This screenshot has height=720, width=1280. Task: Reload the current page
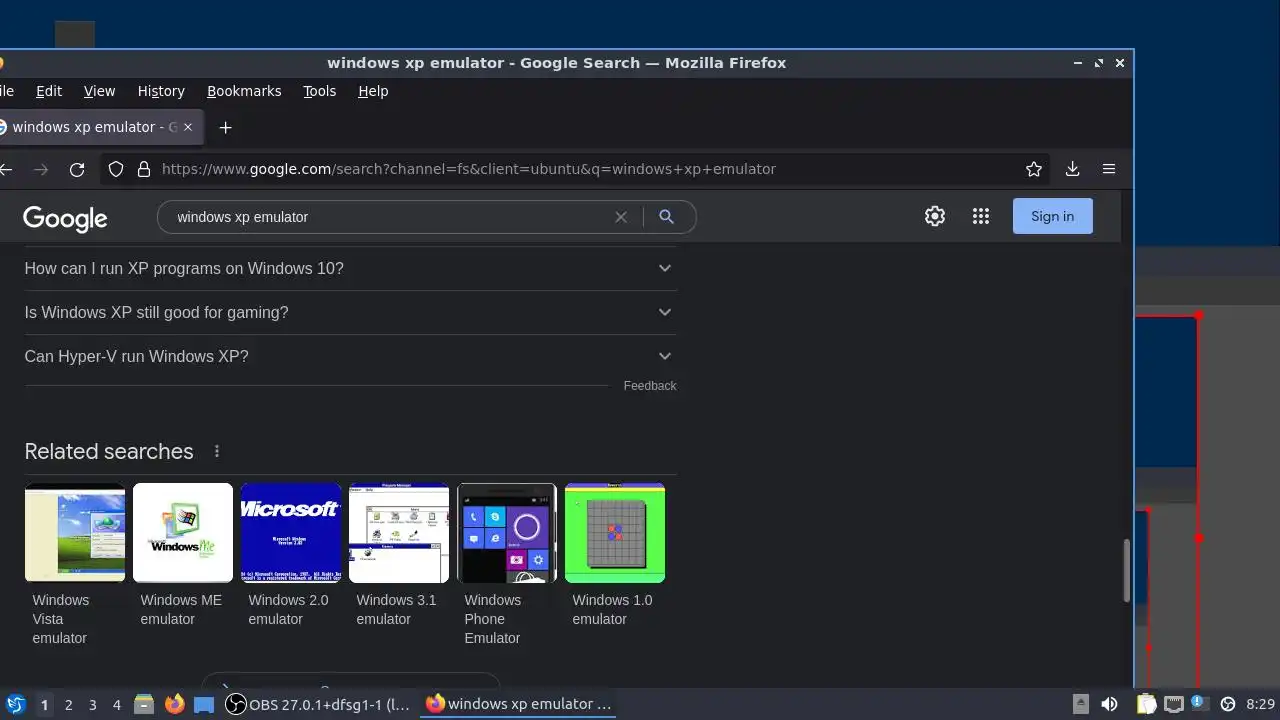point(77,170)
